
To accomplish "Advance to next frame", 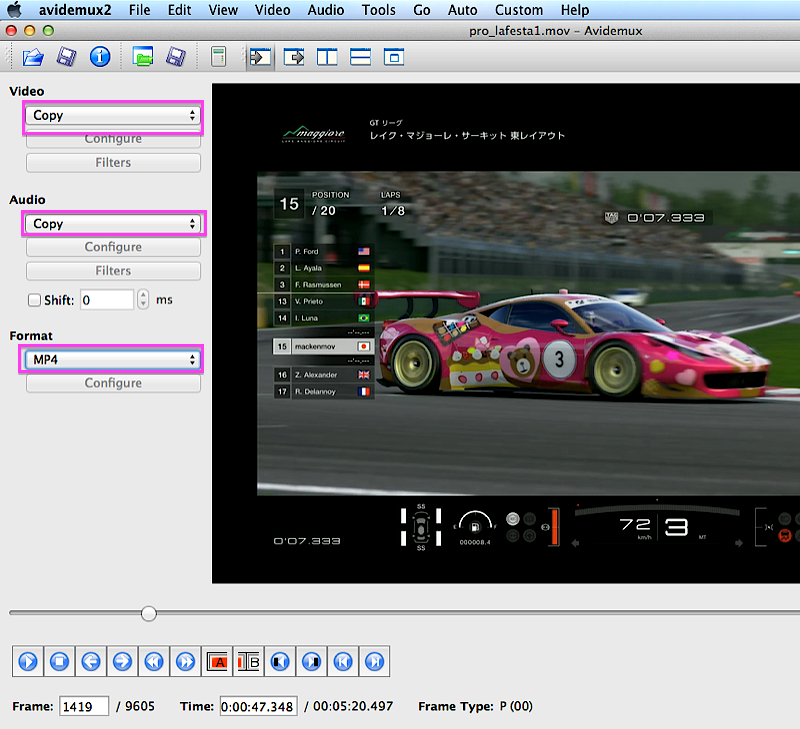I will coord(123,661).
